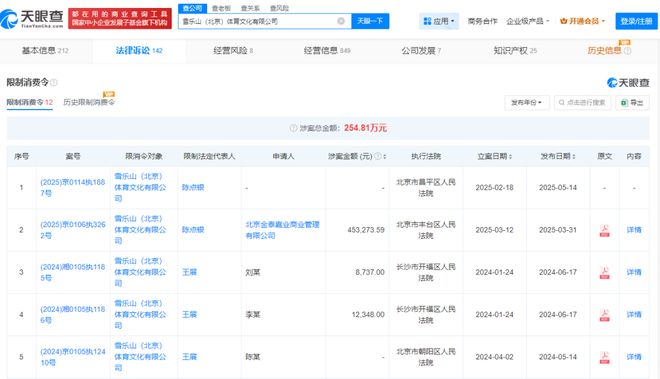
Task: Select 查公司 search mode tab
Action: pyautogui.click(x=192, y=8)
